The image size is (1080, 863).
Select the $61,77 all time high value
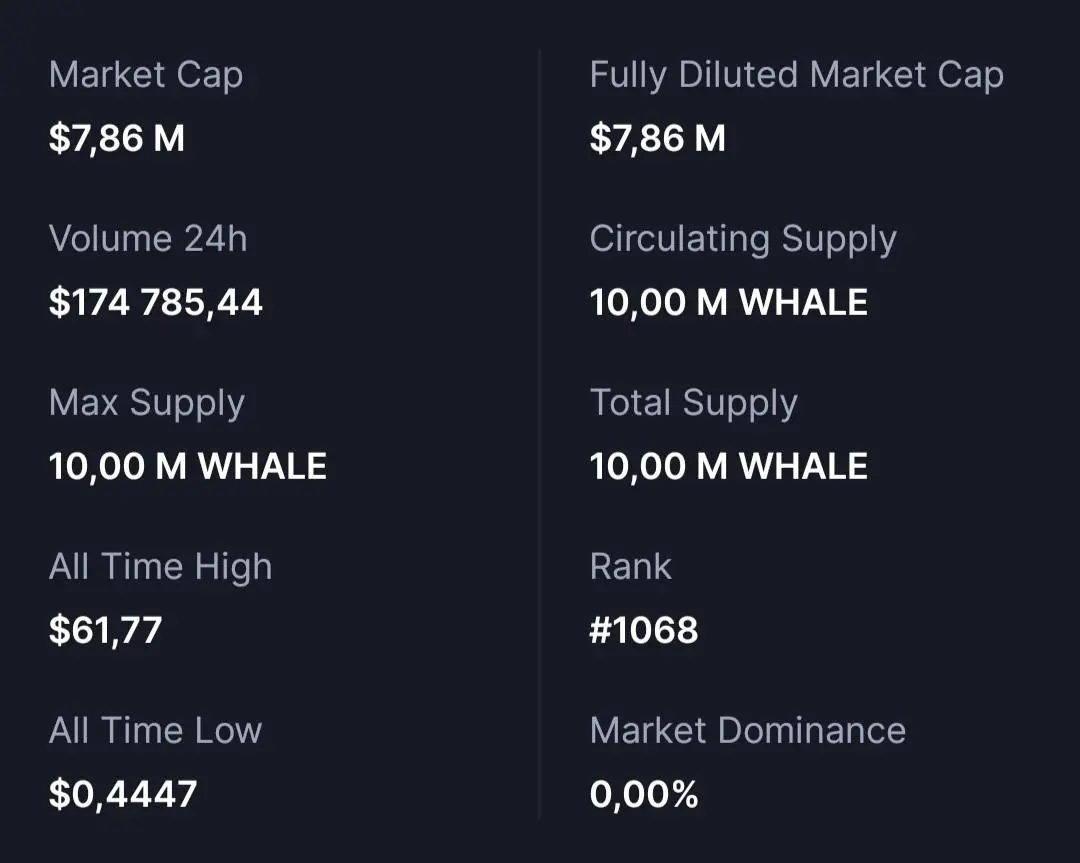pos(105,630)
